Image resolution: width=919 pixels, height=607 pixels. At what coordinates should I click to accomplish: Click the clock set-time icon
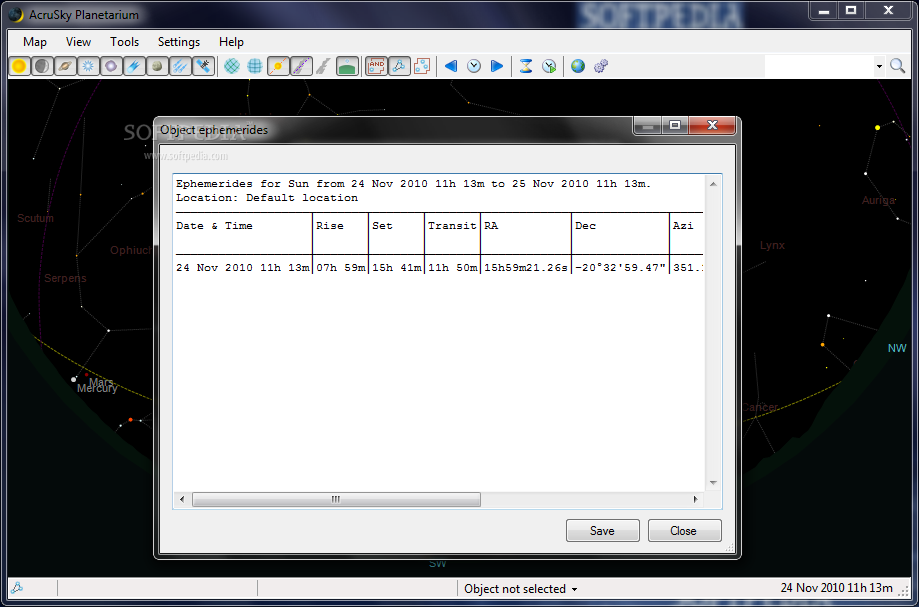click(x=474, y=66)
